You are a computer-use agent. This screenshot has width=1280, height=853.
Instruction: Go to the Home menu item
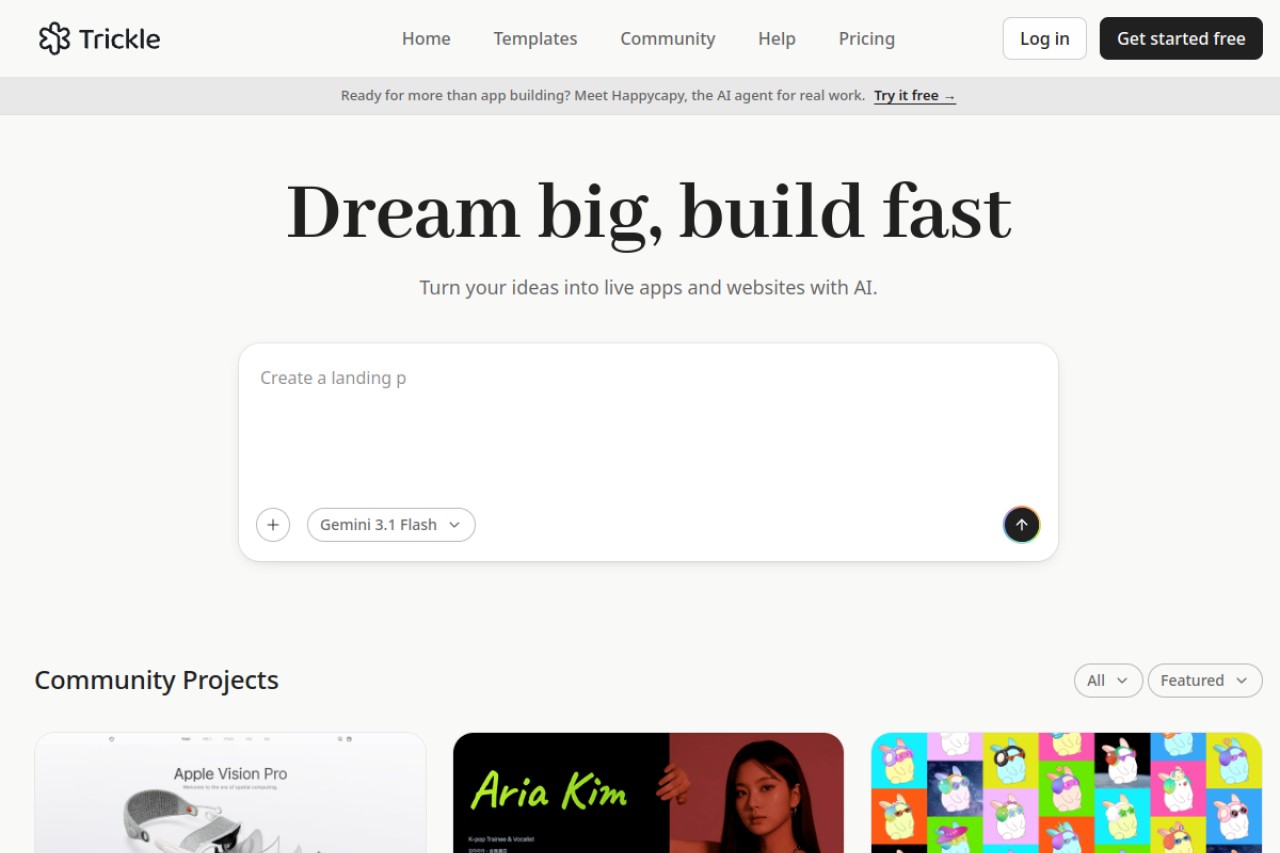(x=426, y=39)
